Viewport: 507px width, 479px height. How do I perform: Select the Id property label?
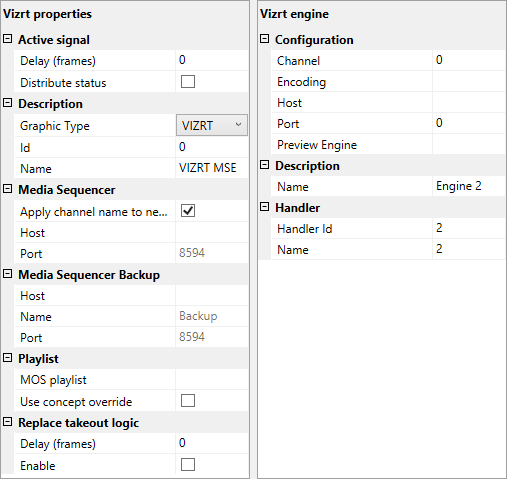pyautogui.click(x=25, y=148)
